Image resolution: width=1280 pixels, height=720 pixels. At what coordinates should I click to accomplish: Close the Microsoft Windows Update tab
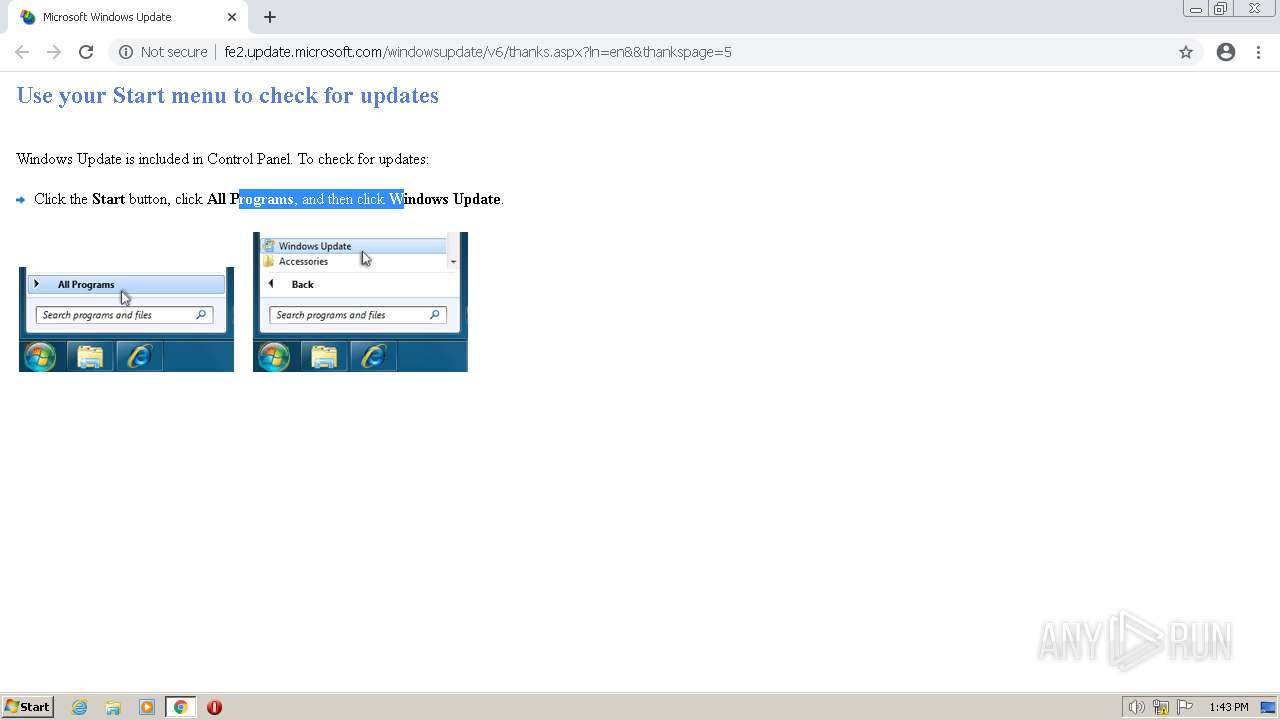(231, 17)
